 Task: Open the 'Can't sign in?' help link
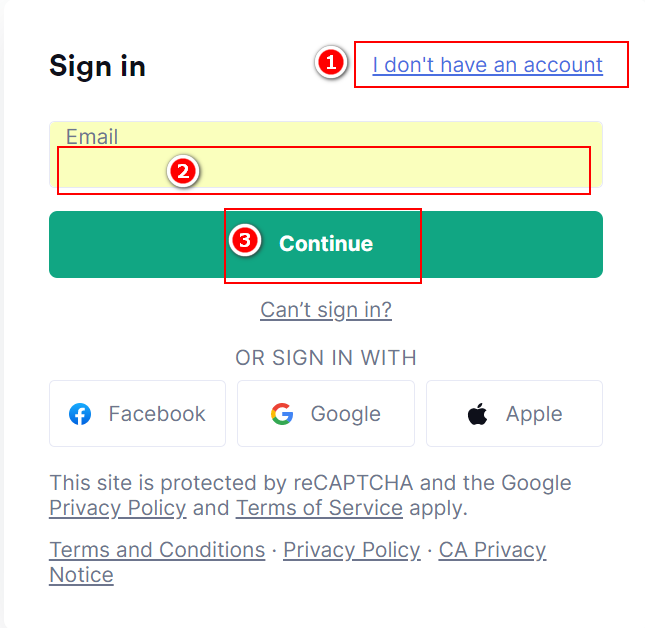326,310
